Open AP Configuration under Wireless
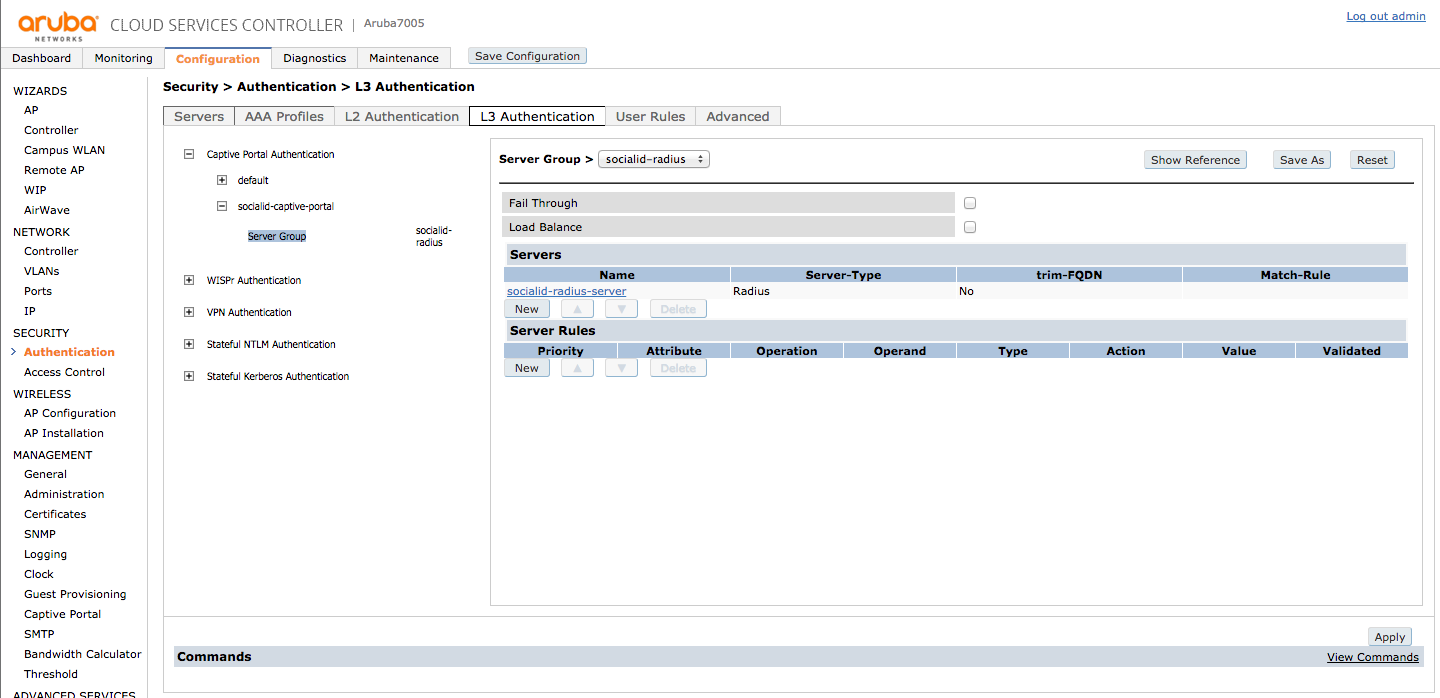 [70, 413]
